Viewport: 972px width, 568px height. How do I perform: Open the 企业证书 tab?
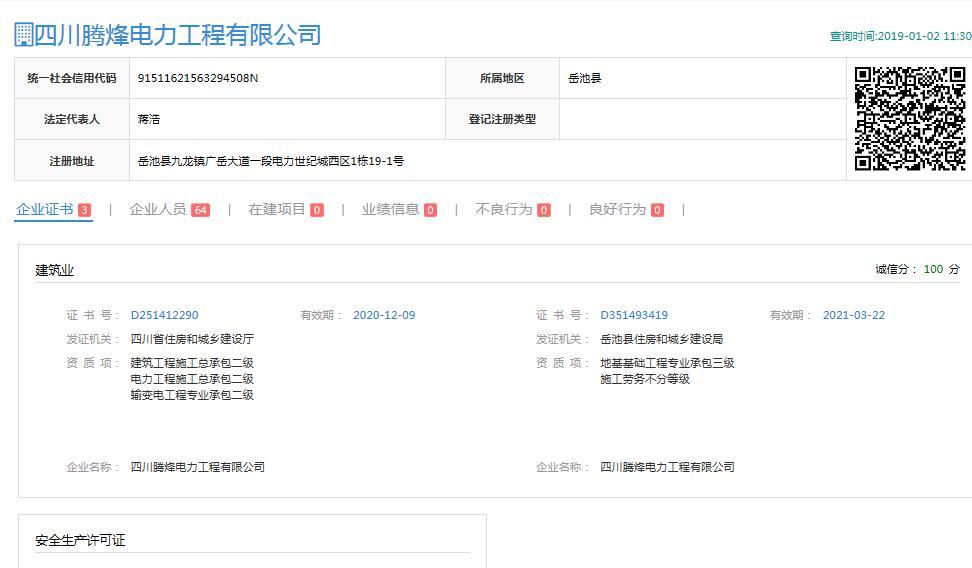[x=45, y=209]
